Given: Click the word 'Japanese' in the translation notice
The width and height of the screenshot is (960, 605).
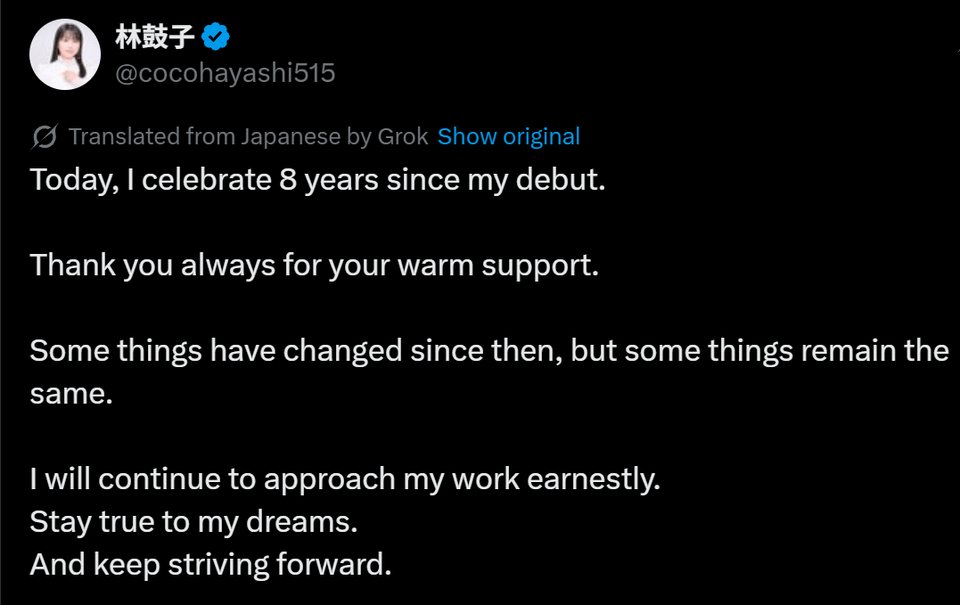Looking at the screenshot, I should pyautogui.click(x=290, y=137).
